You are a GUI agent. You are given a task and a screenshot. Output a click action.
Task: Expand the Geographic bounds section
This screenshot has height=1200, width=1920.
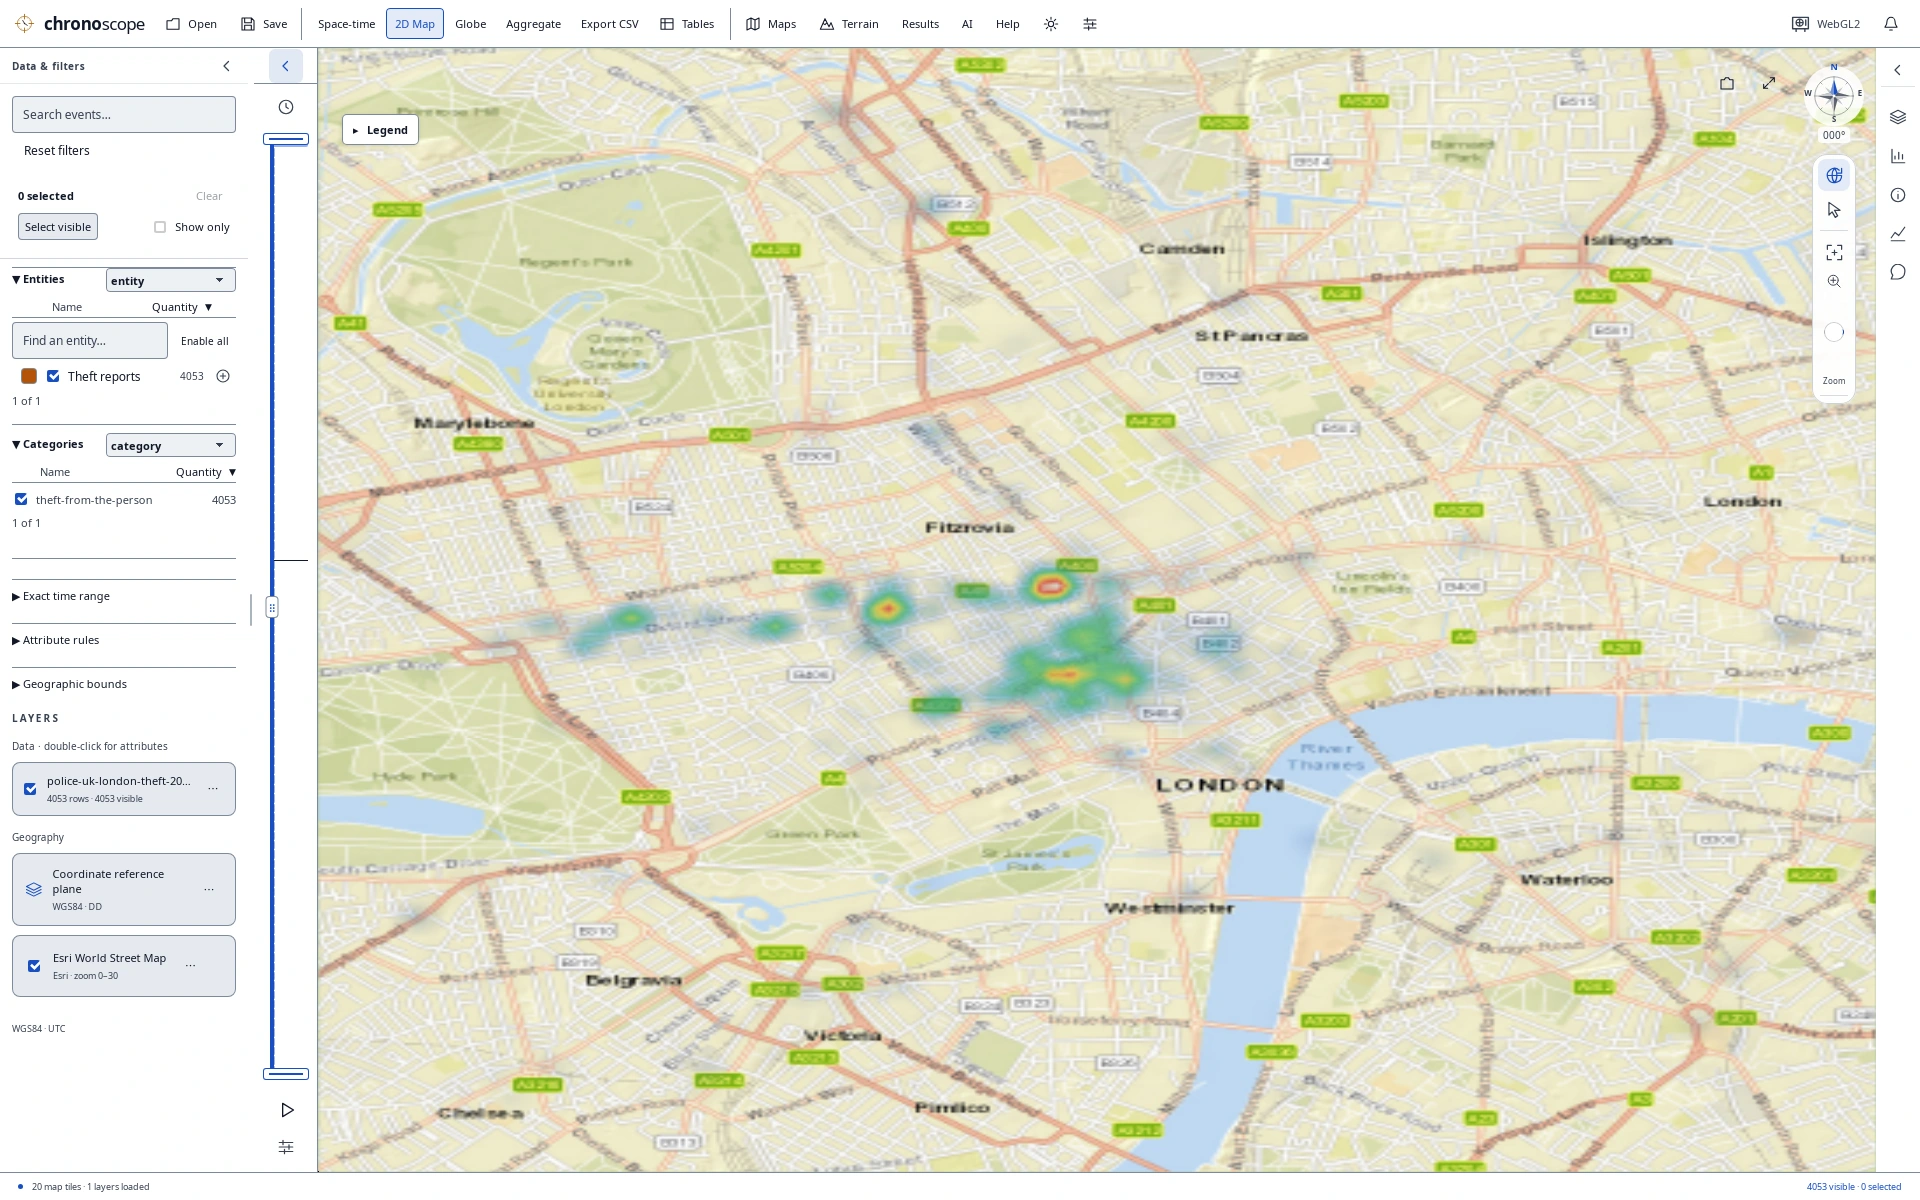pos(70,684)
